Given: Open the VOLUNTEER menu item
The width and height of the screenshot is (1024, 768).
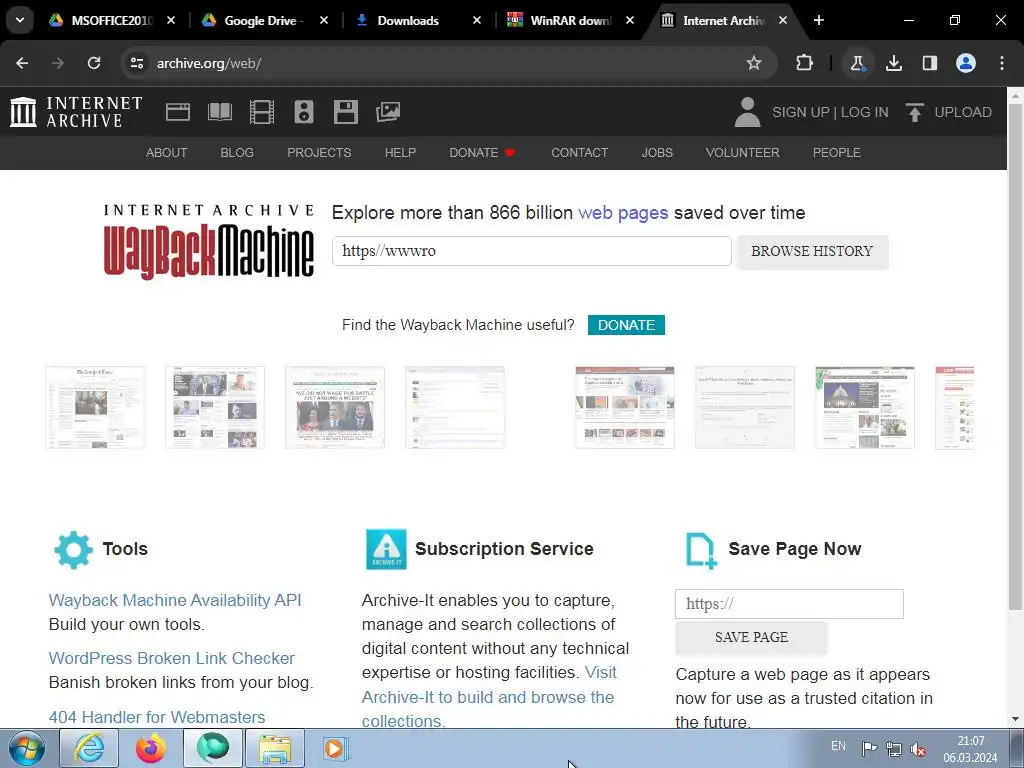Looking at the screenshot, I should click(743, 153).
